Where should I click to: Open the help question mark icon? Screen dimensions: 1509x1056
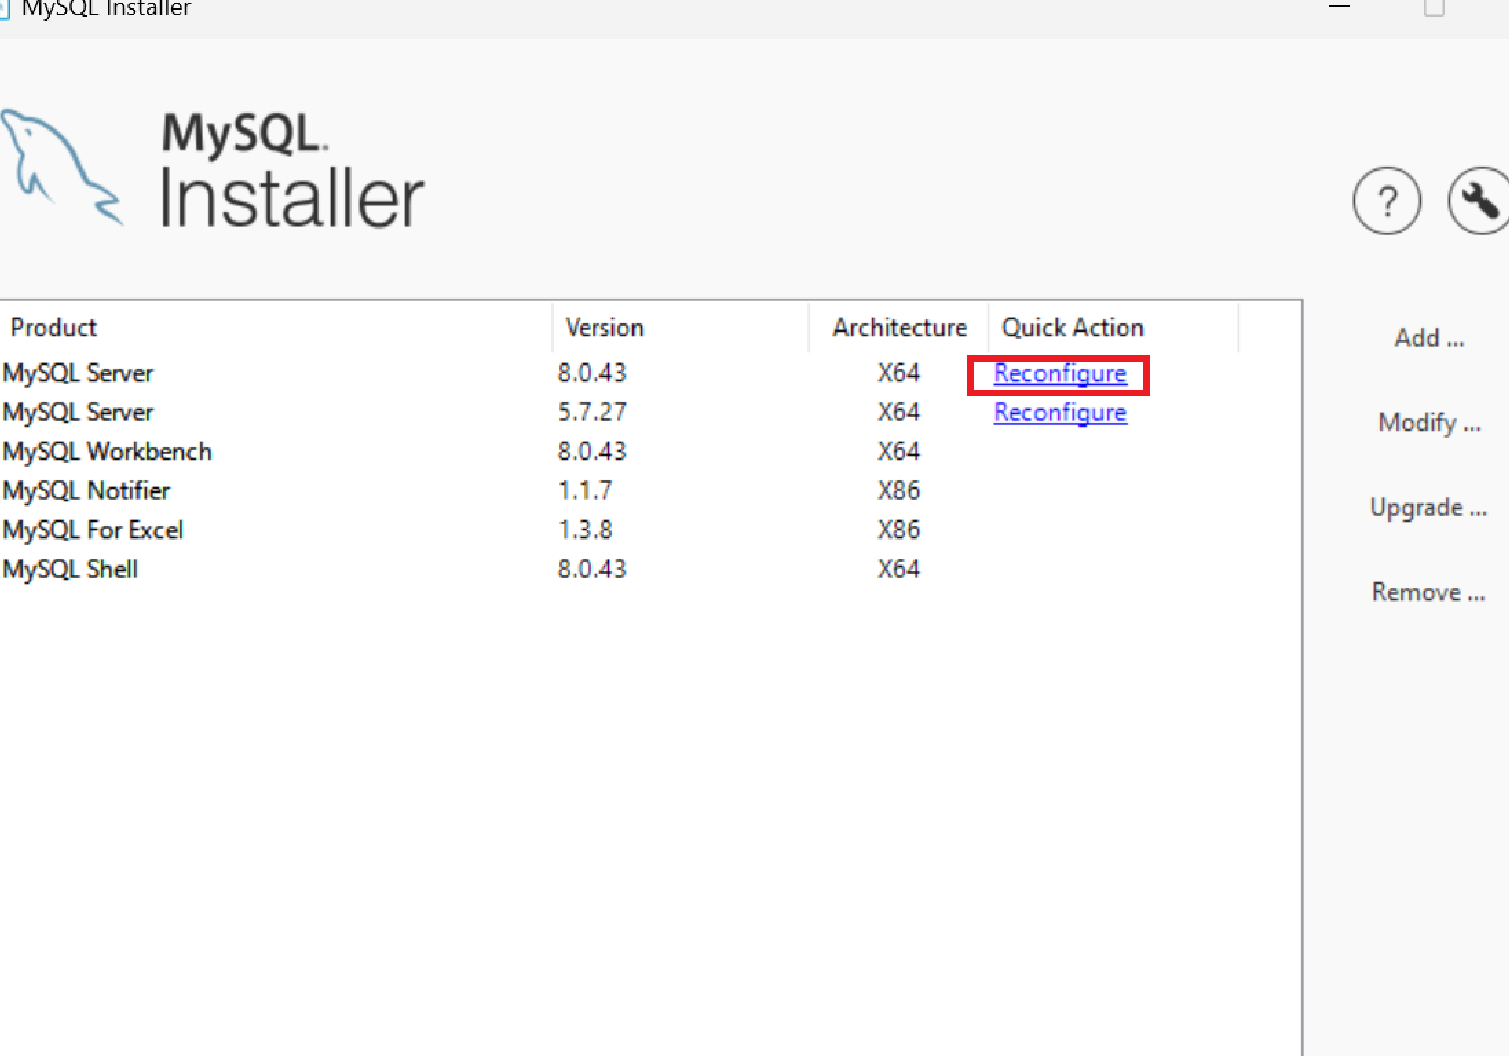coord(1386,201)
